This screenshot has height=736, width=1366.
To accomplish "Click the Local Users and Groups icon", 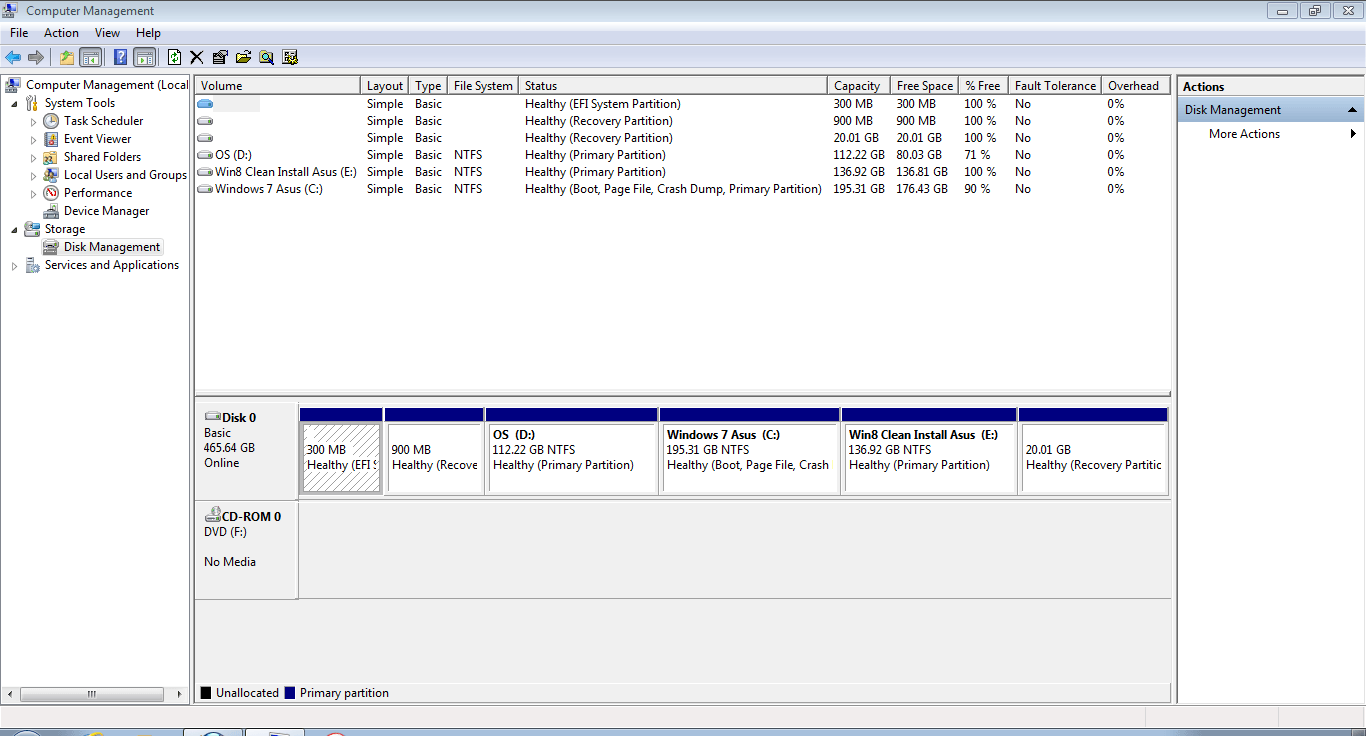I will 51,175.
